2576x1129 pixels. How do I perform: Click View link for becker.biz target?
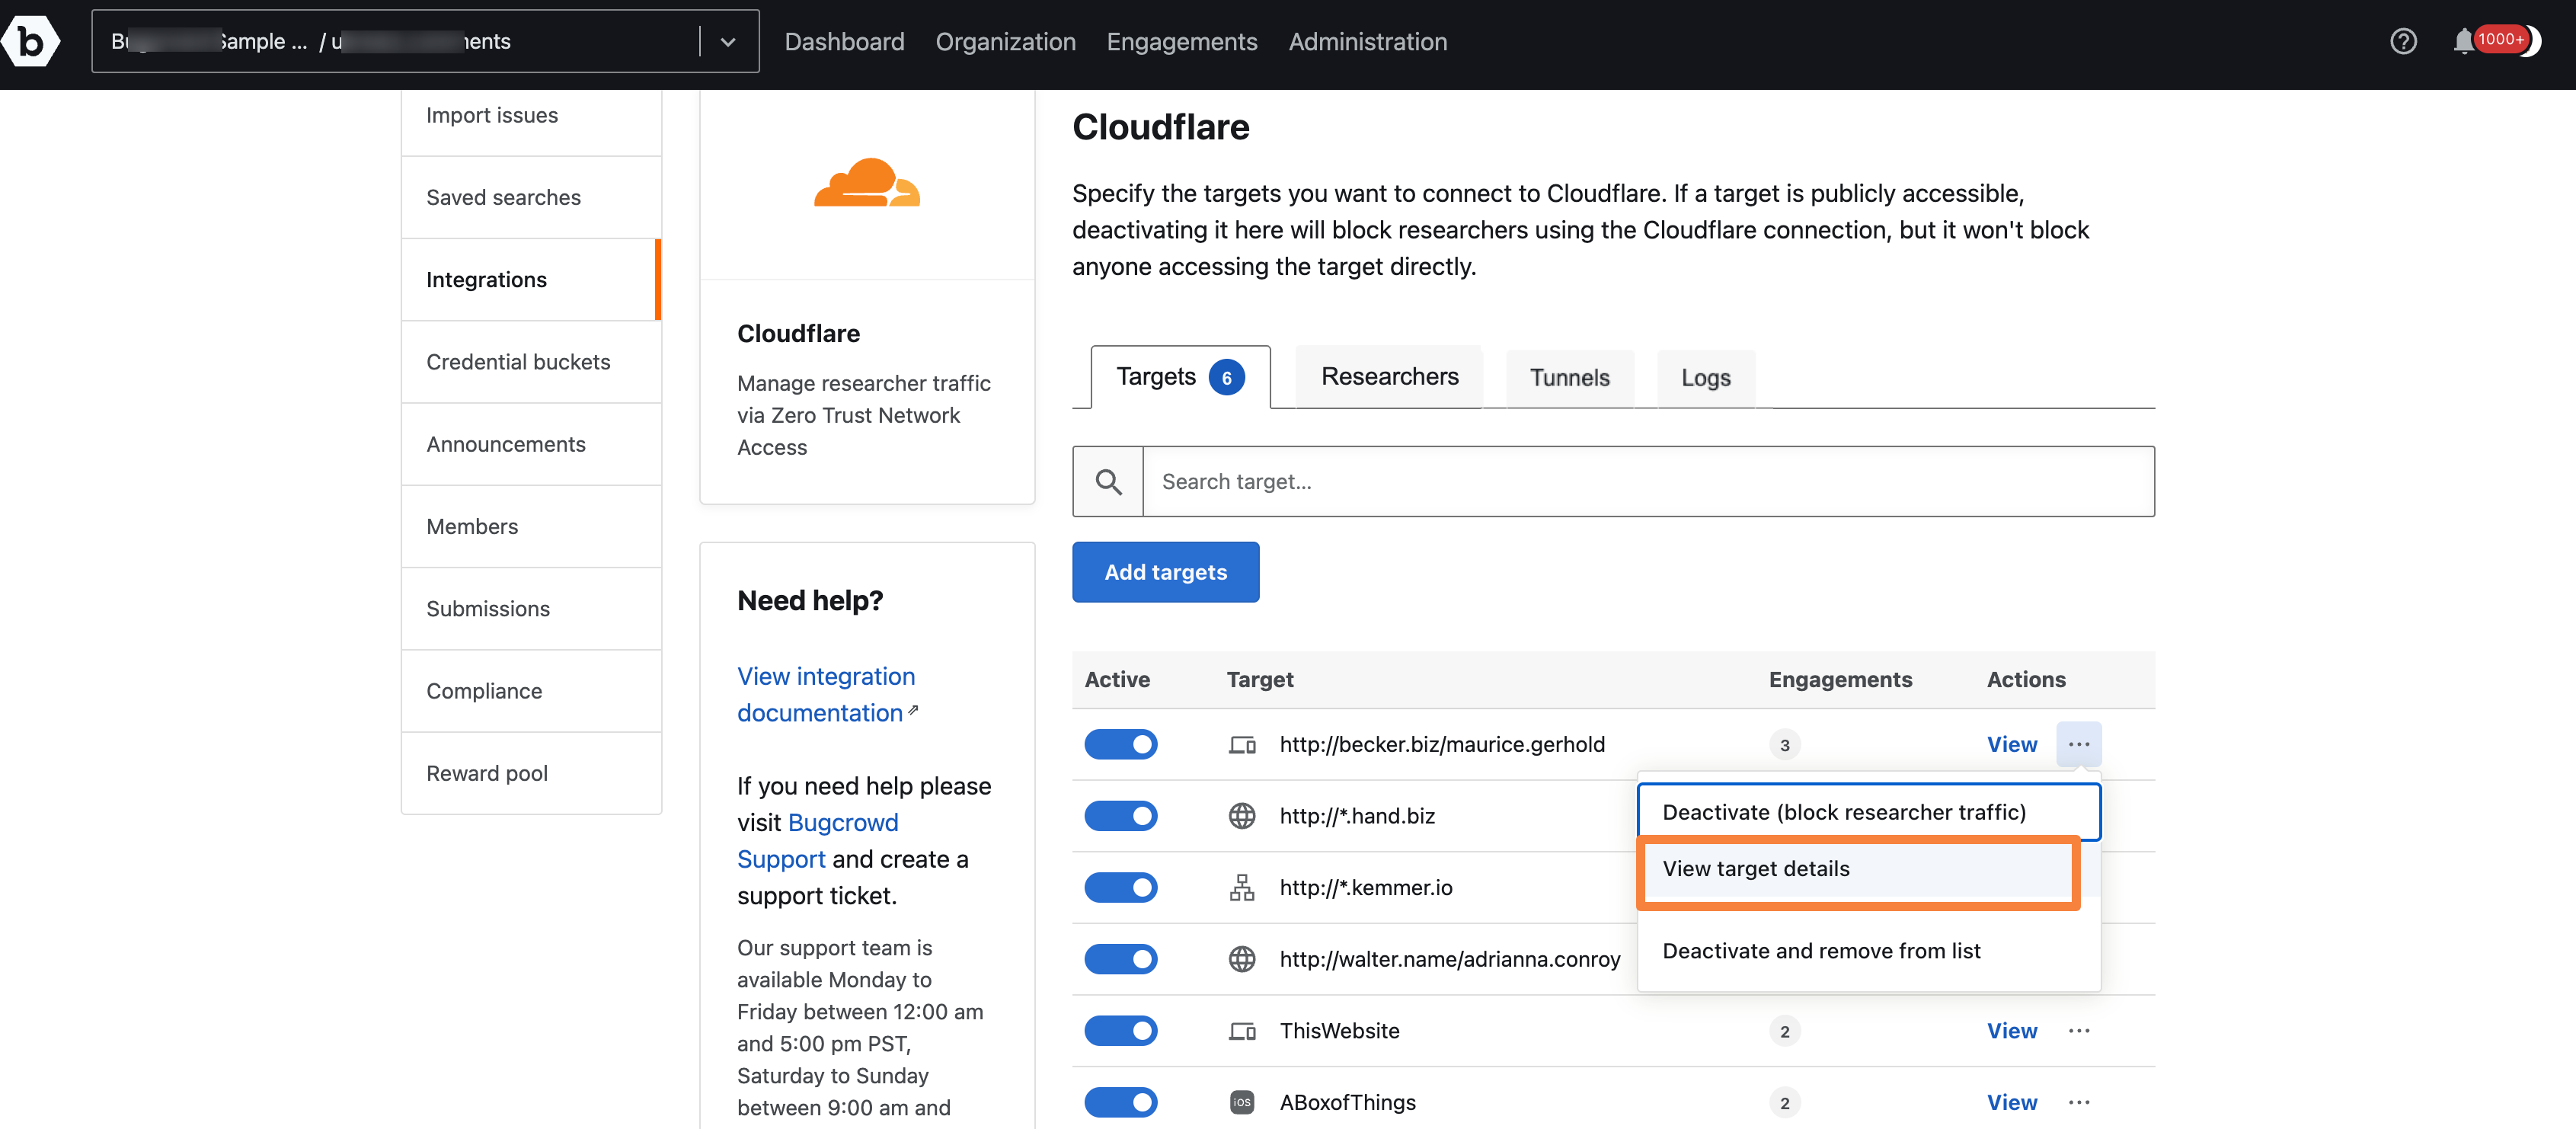[2011, 744]
